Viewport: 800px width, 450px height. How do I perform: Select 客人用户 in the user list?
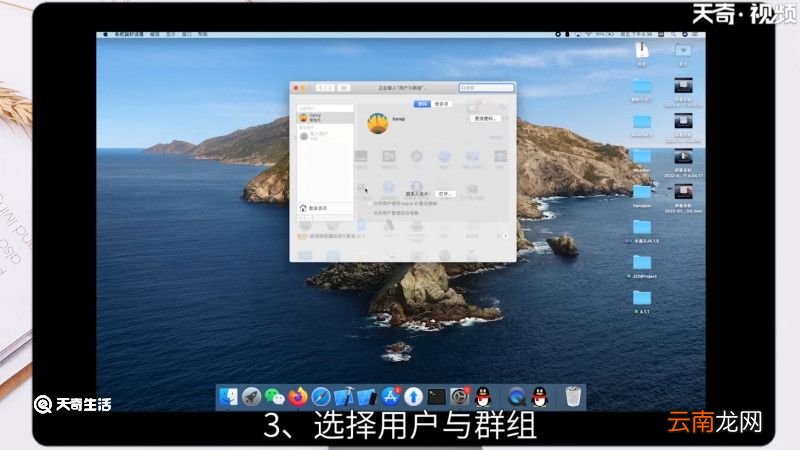click(325, 136)
